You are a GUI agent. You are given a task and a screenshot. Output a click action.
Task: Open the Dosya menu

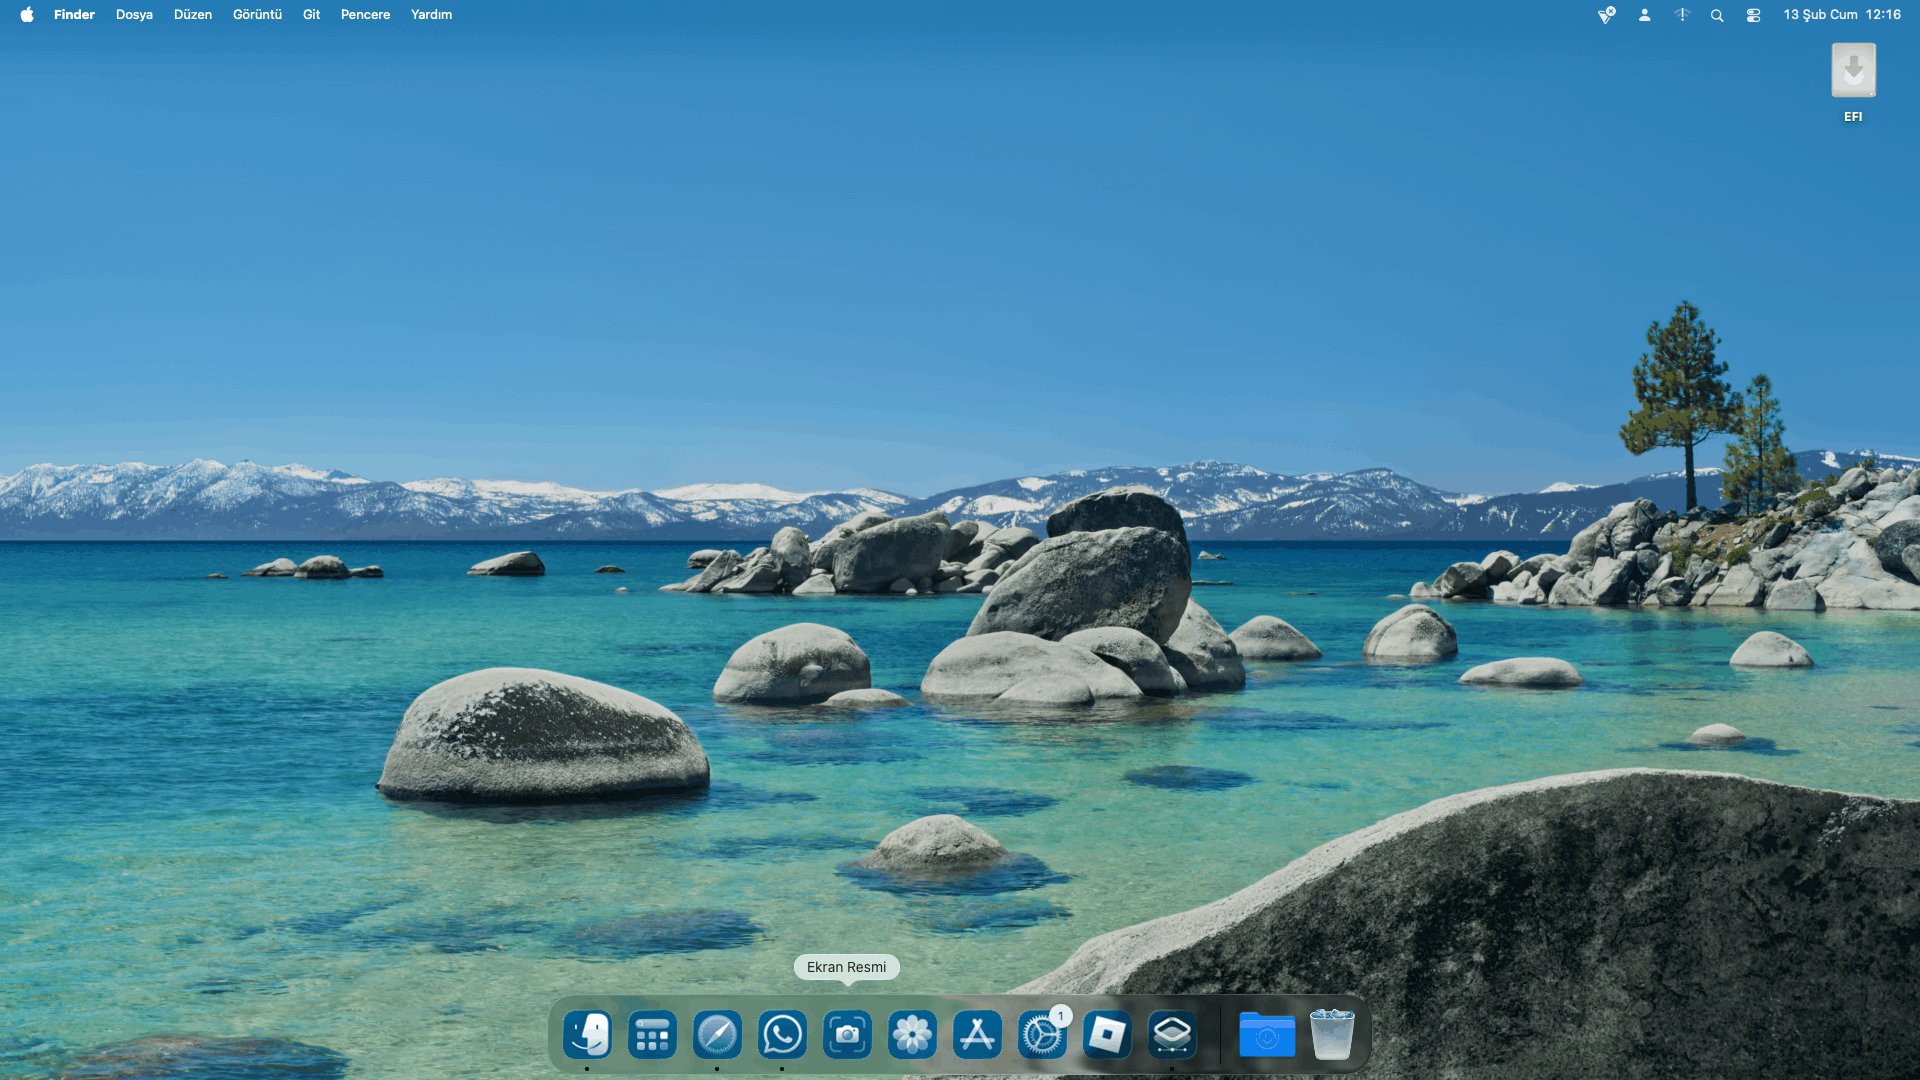click(x=134, y=14)
